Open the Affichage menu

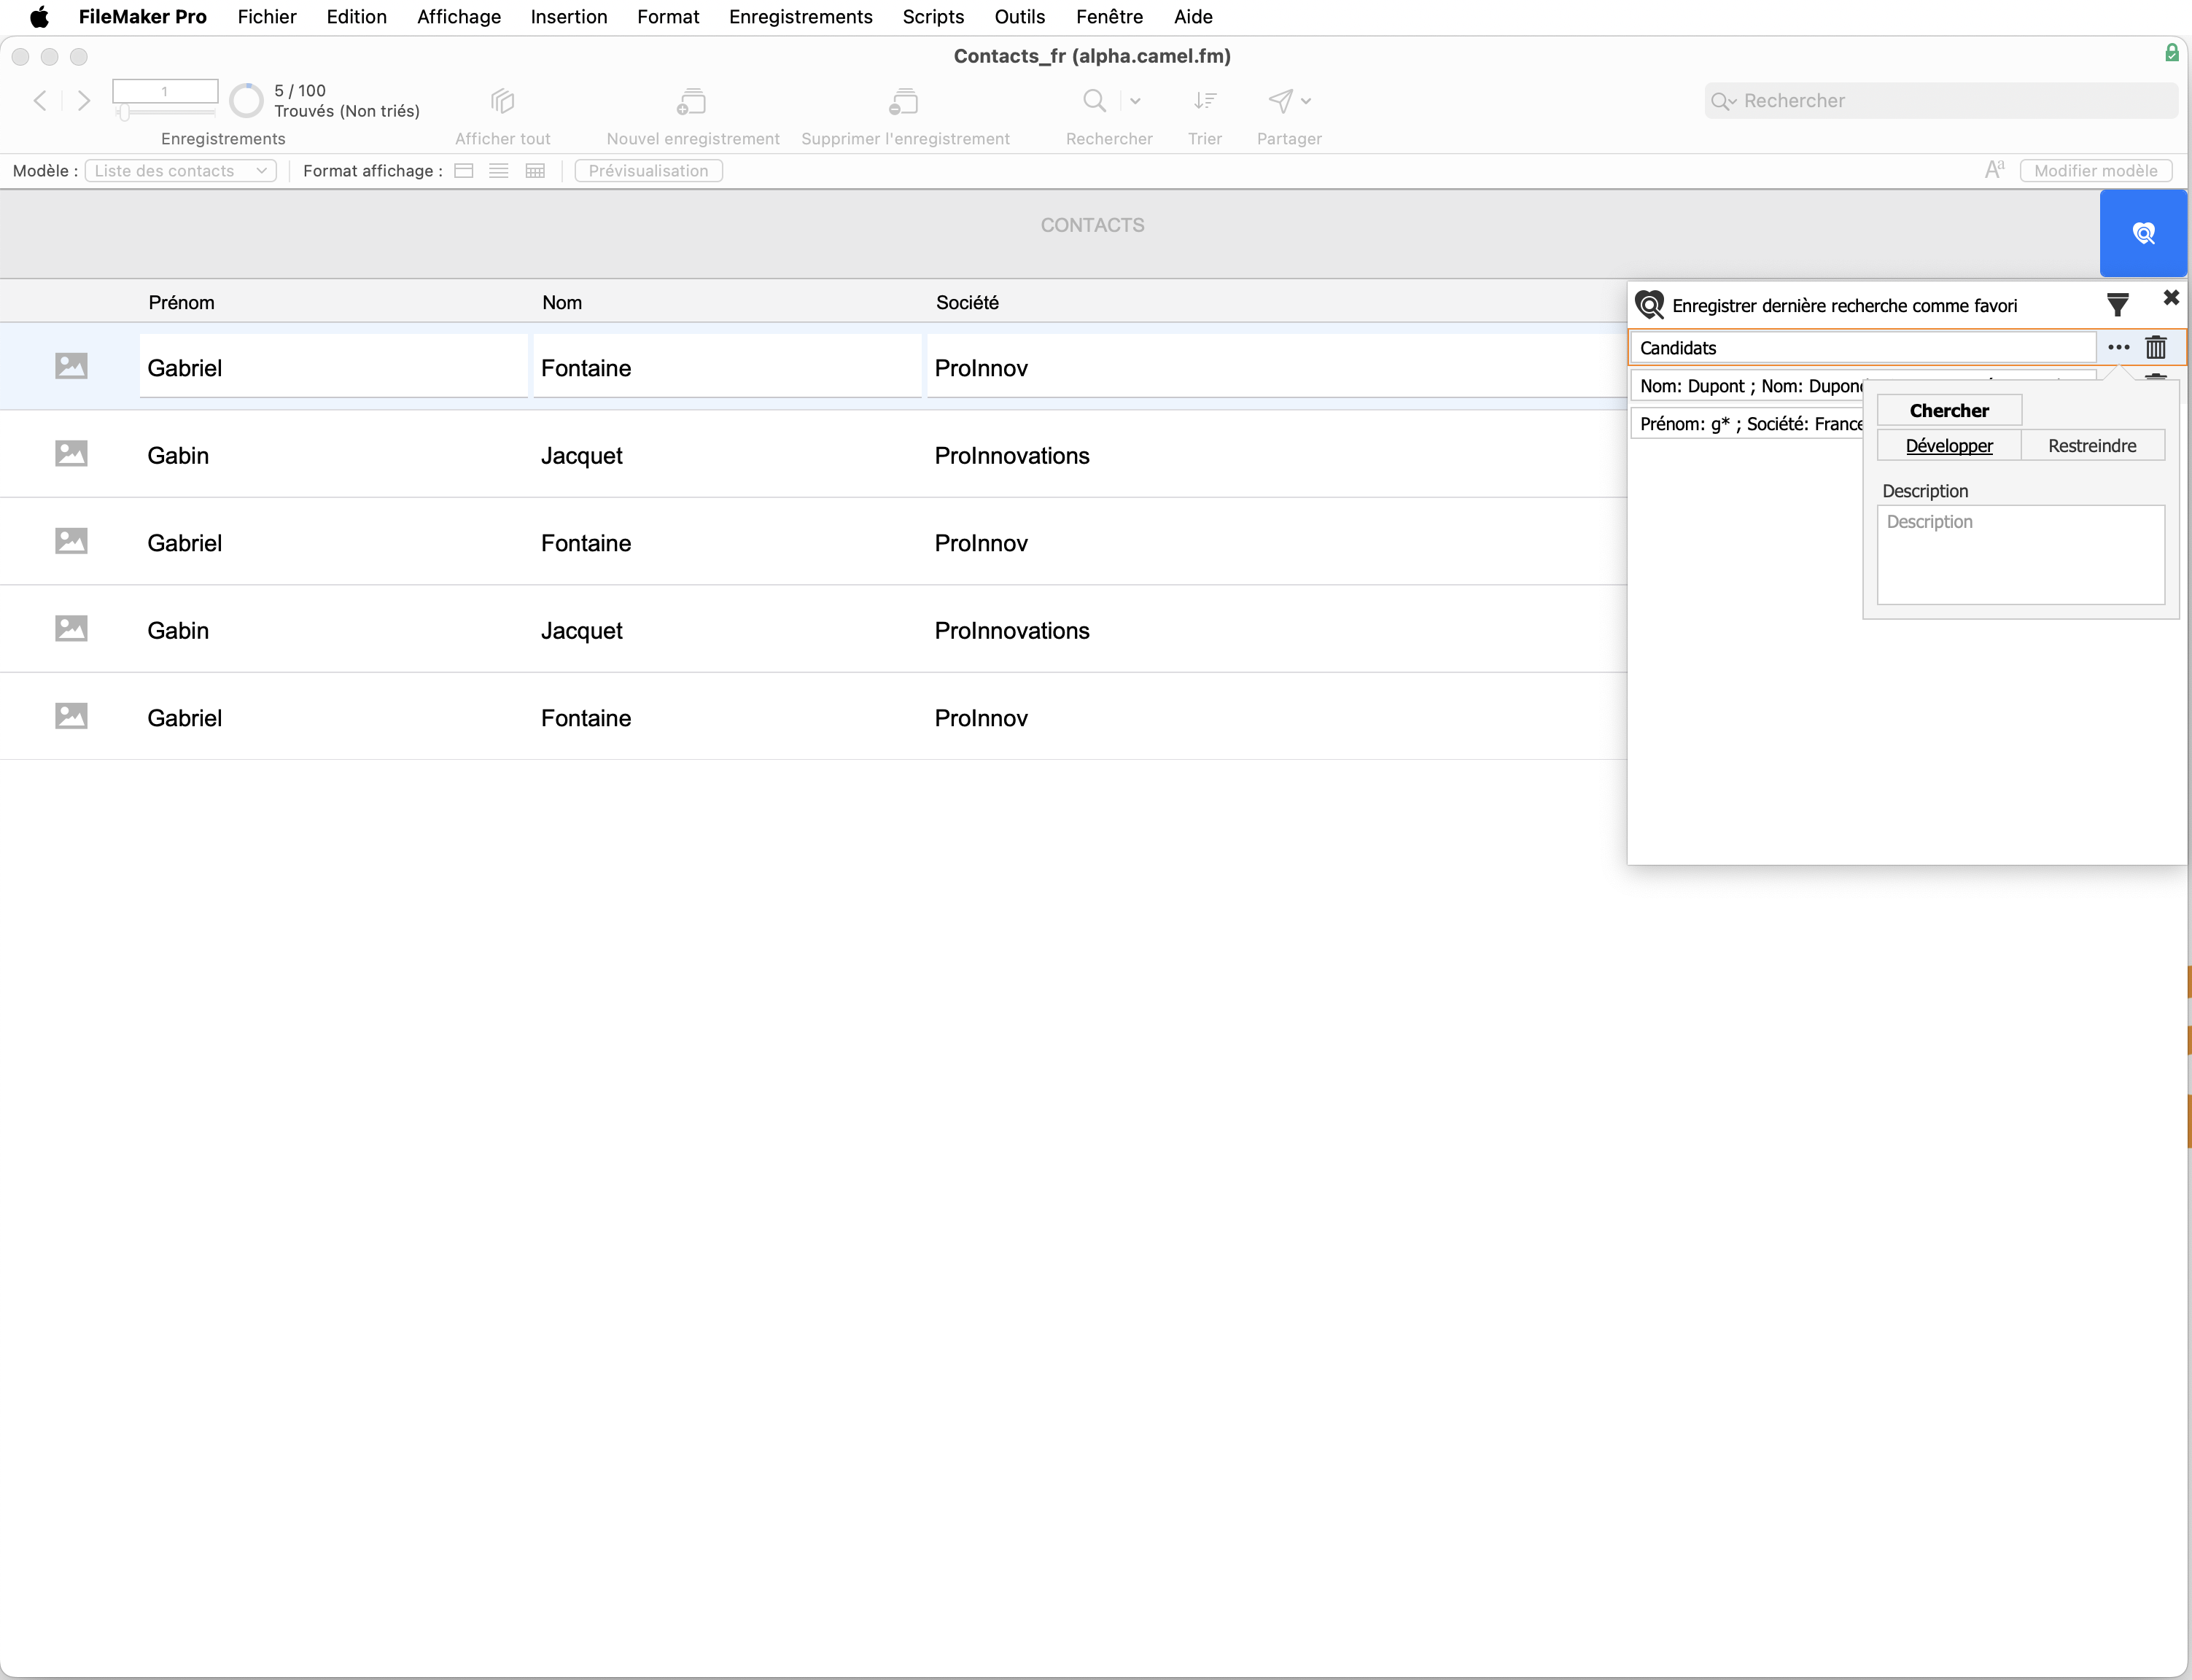coord(459,17)
